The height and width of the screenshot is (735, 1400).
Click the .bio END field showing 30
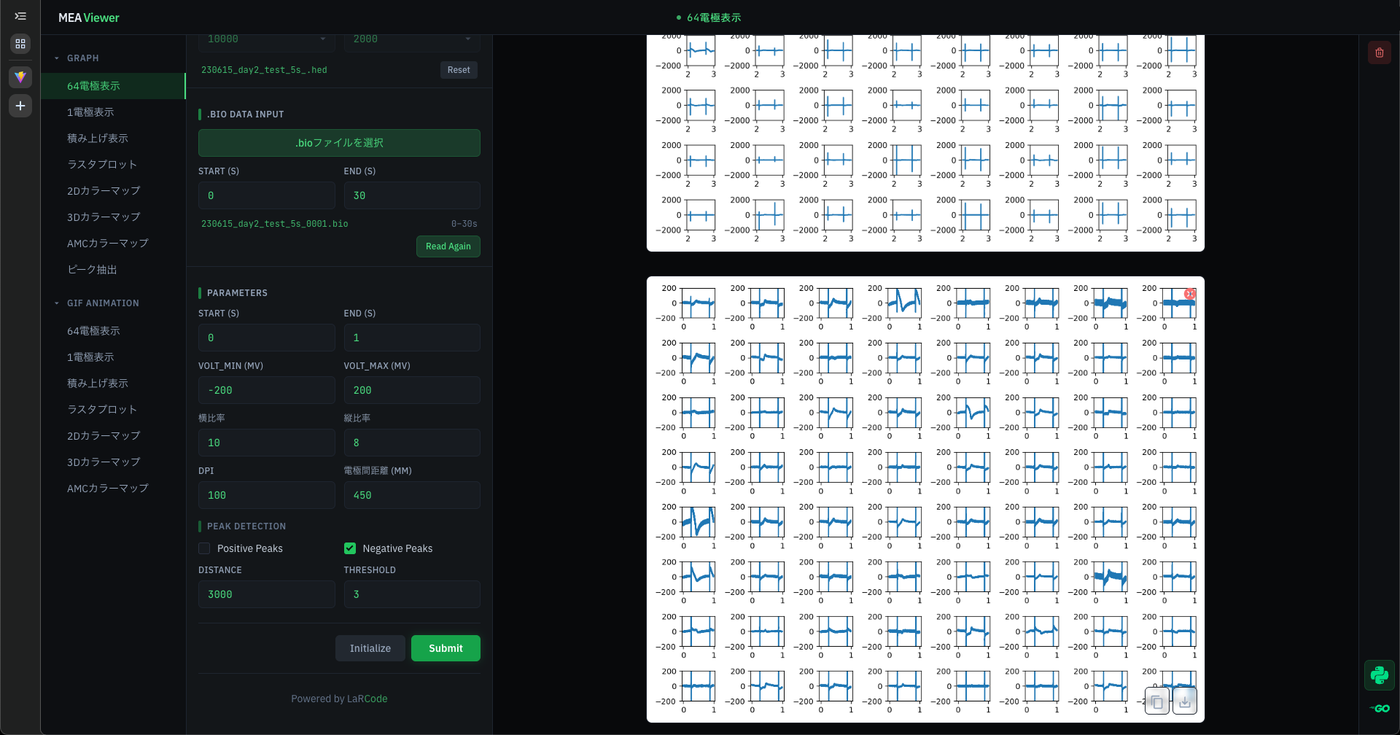click(x=412, y=195)
